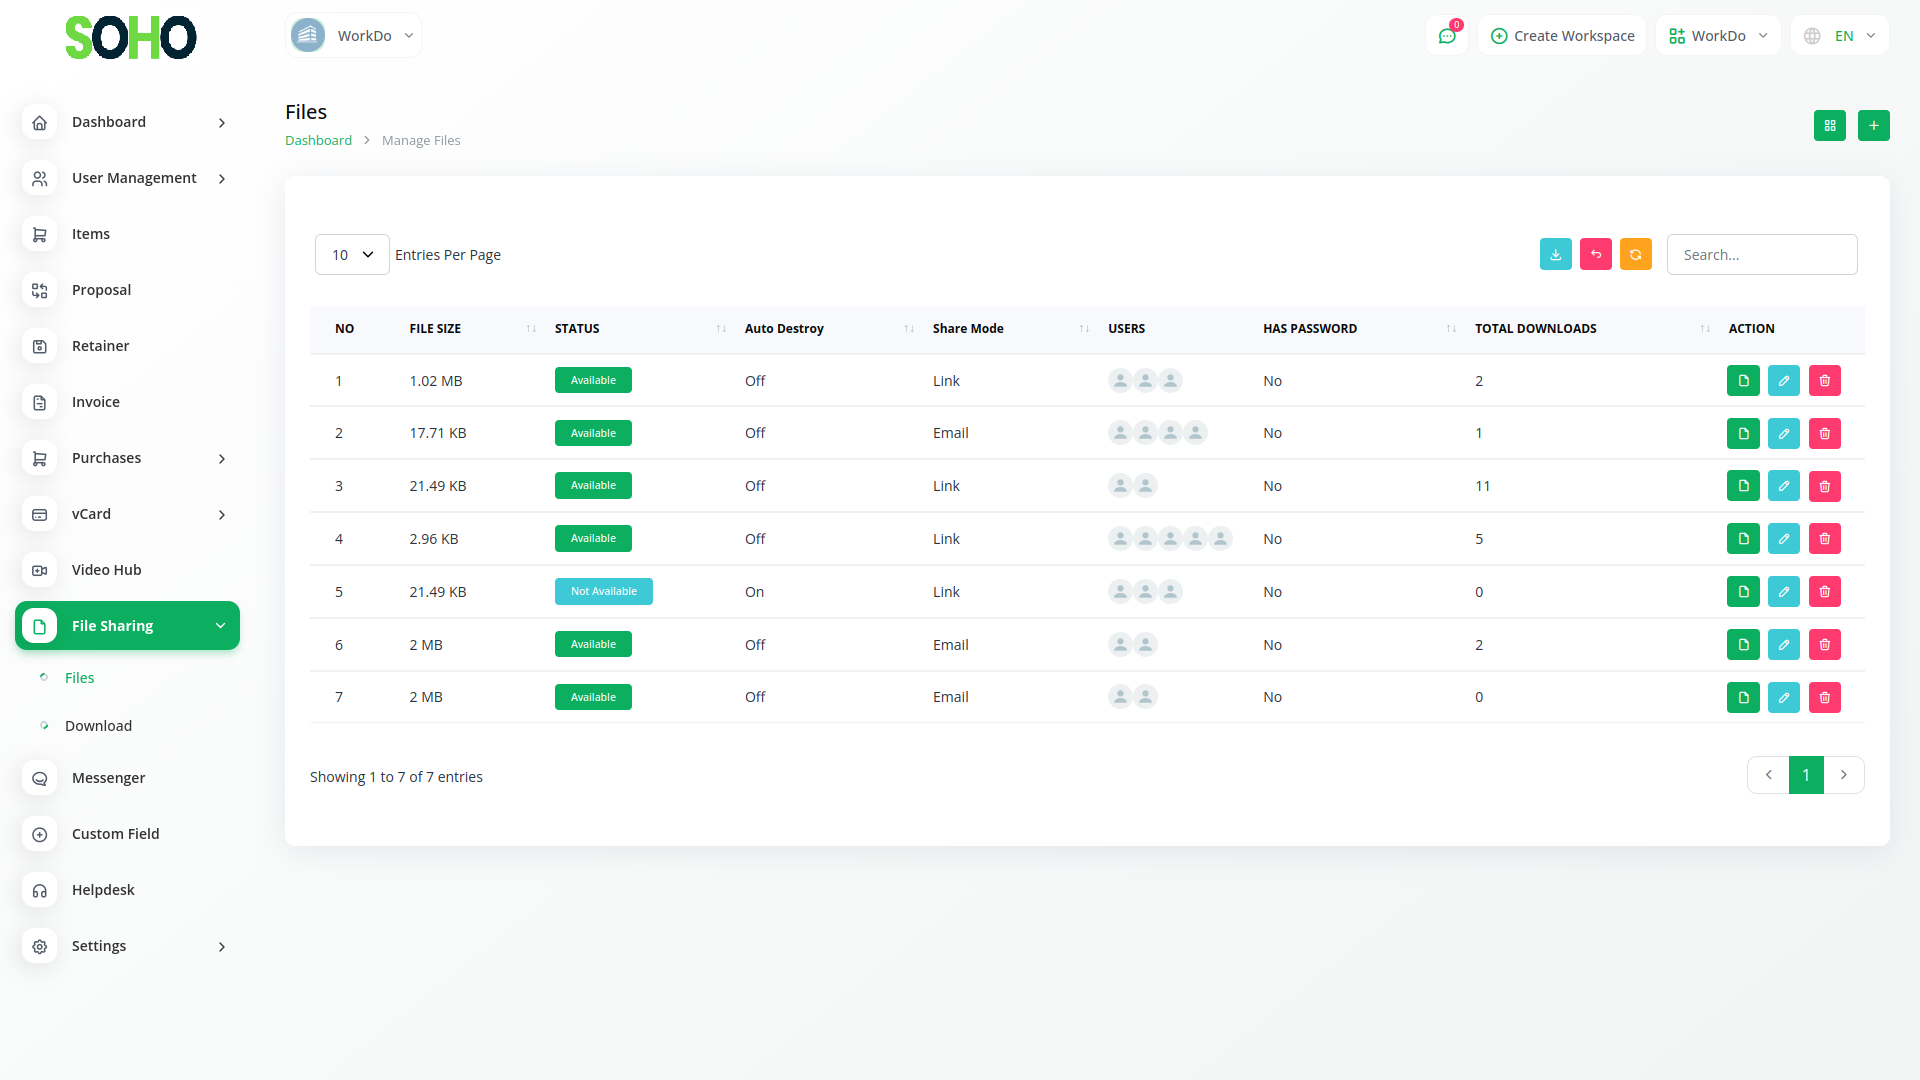Screen dimensions: 1920x1080
Task: Edit file row 5 using pencil icon
Action: [x=1783, y=592]
